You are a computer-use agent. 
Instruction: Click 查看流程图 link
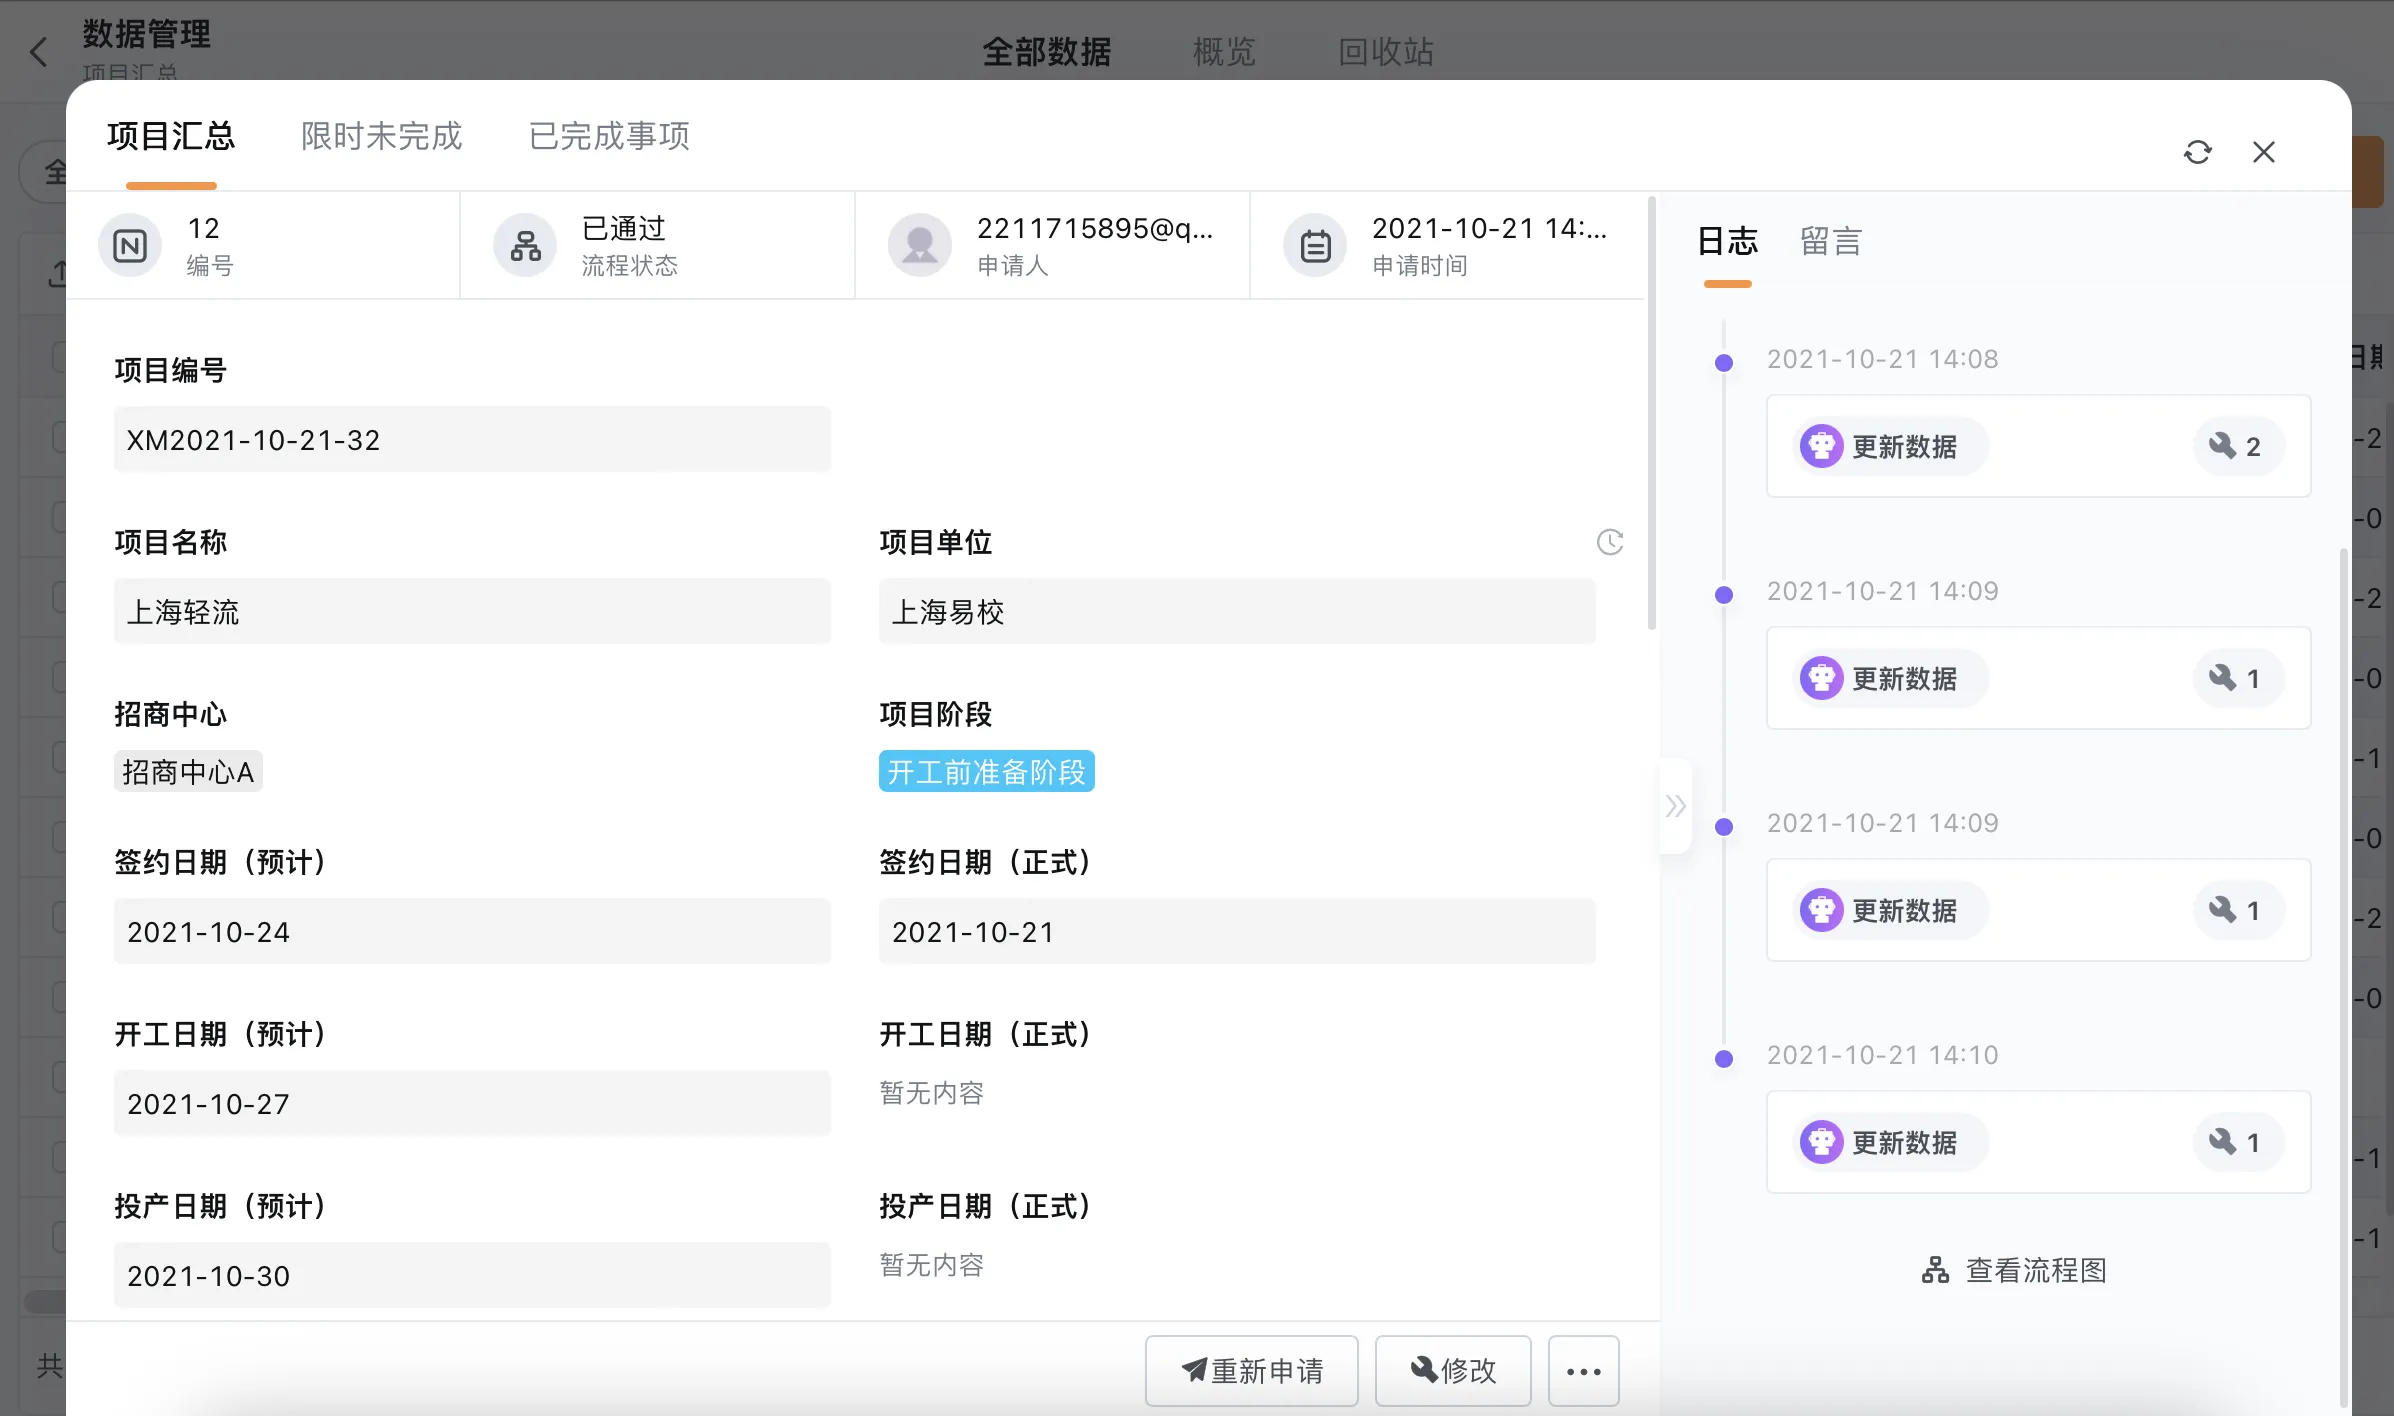2035,1270
